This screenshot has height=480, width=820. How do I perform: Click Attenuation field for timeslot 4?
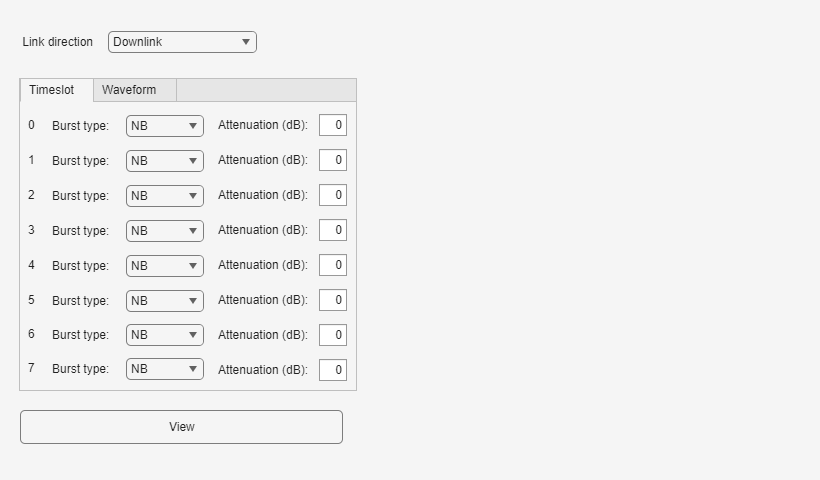[333, 265]
